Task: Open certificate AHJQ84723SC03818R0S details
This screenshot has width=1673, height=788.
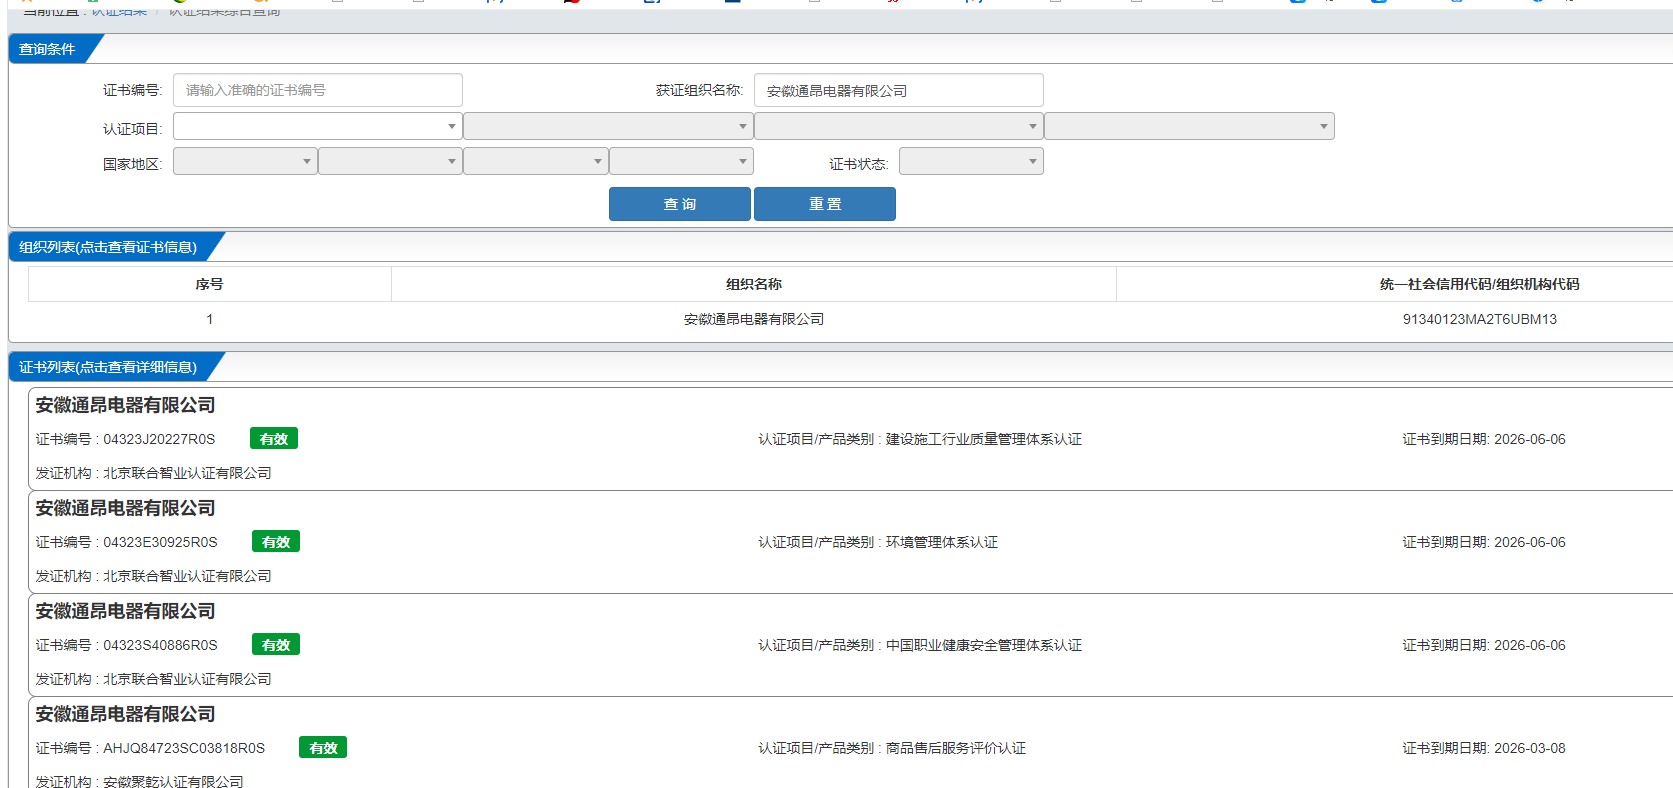Action: (184, 748)
